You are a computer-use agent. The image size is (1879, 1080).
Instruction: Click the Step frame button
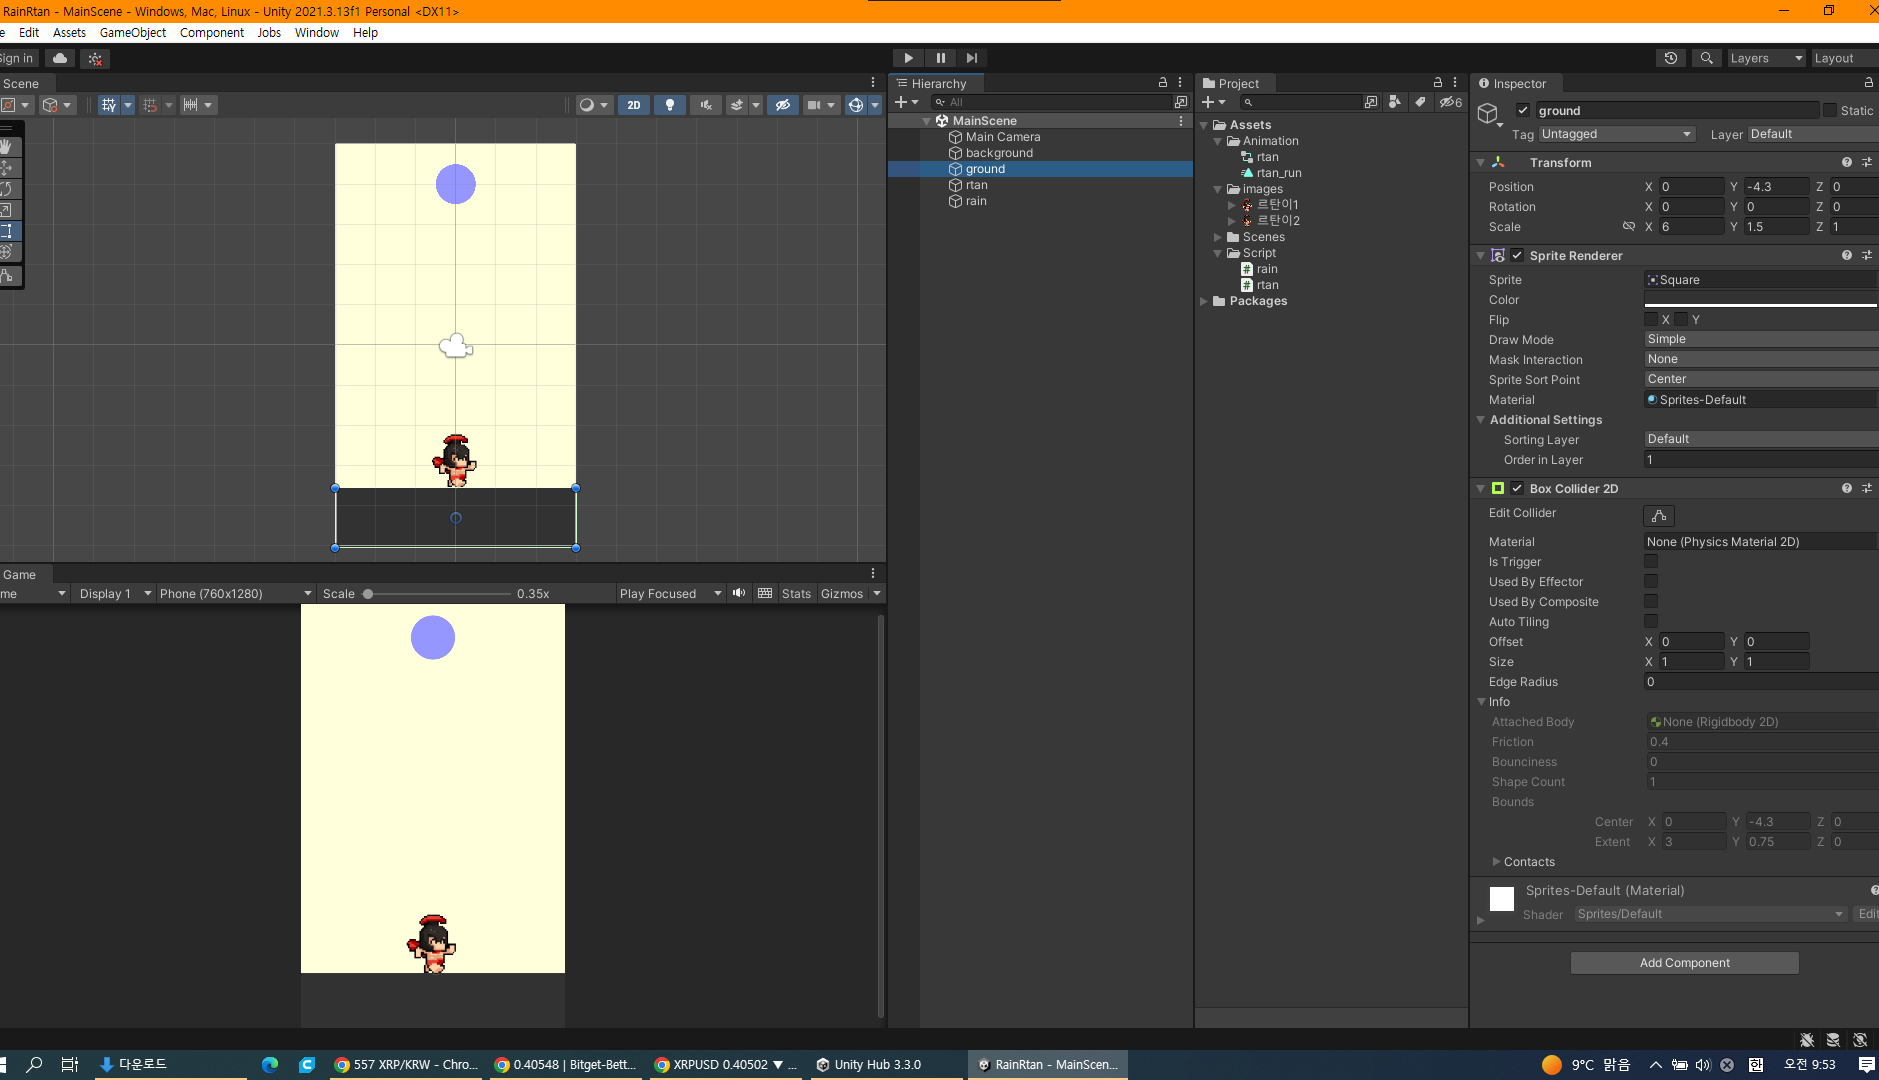972,58
